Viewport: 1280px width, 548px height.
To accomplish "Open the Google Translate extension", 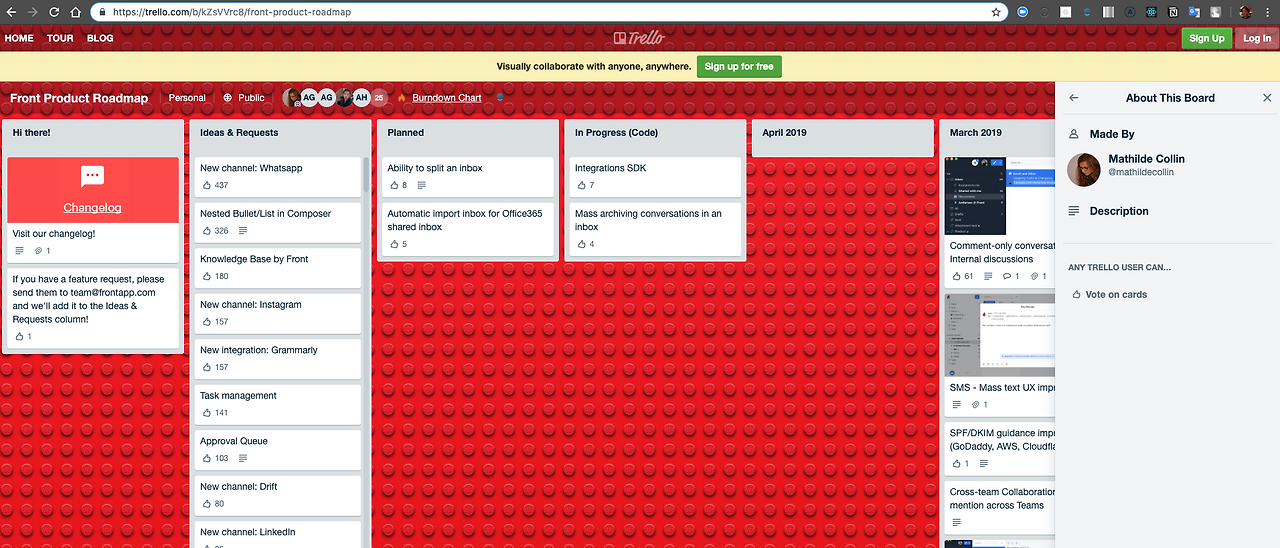I will (1194, 12).
